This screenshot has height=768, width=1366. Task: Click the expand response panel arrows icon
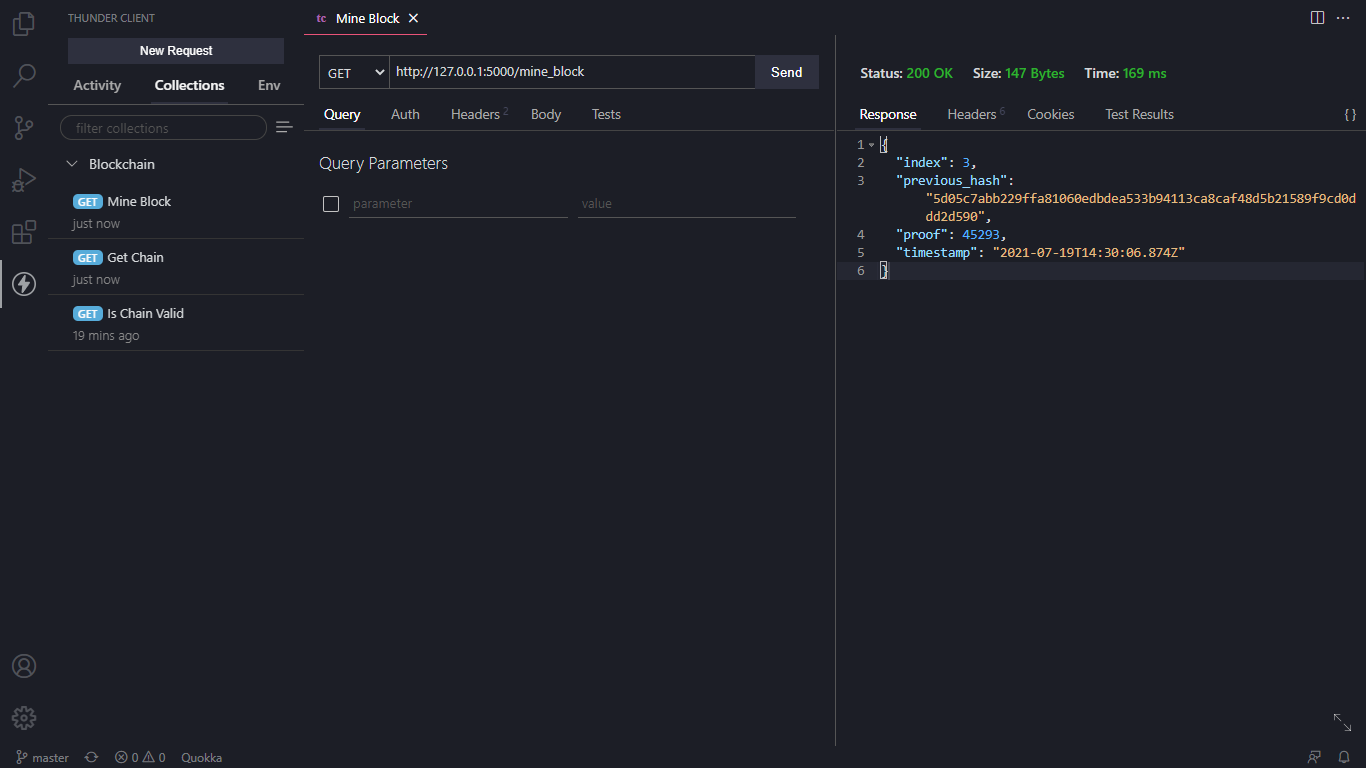(x=1342, y=722)
